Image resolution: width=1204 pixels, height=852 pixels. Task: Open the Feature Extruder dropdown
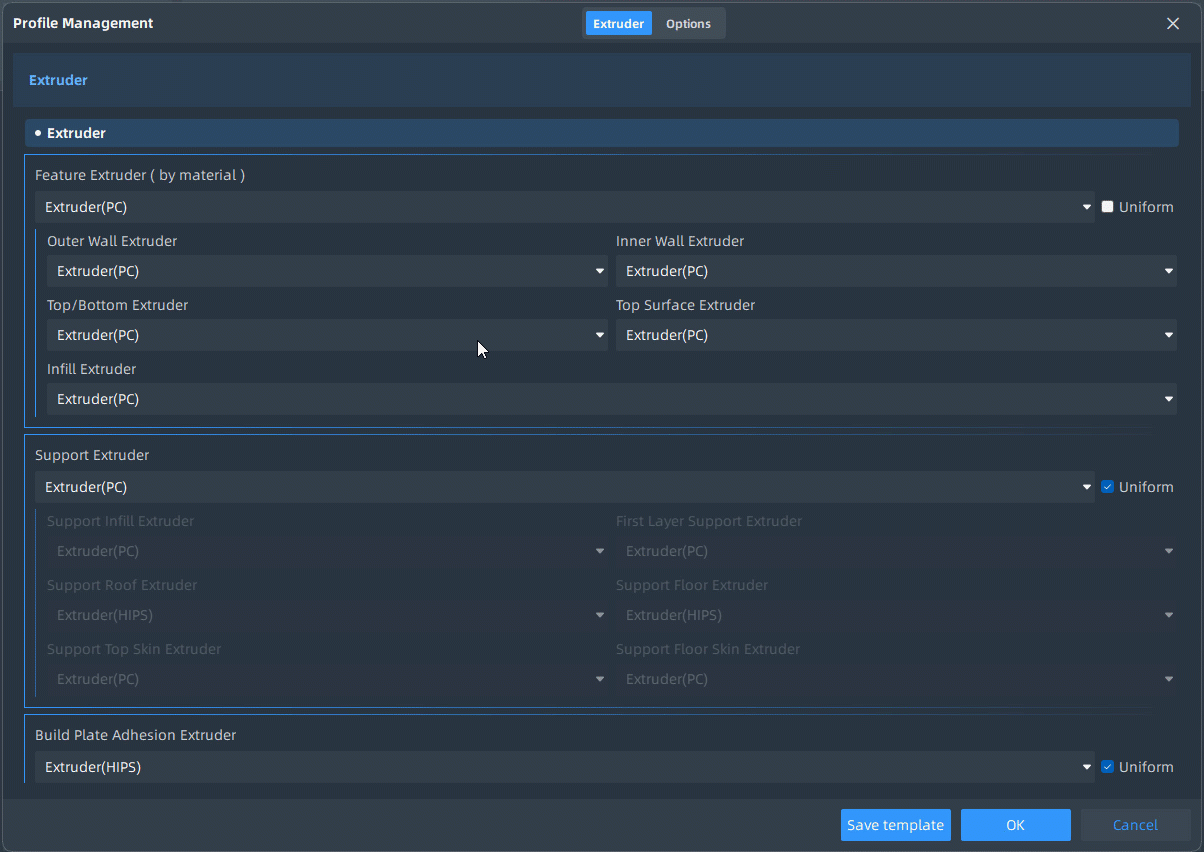coord(565,207)
